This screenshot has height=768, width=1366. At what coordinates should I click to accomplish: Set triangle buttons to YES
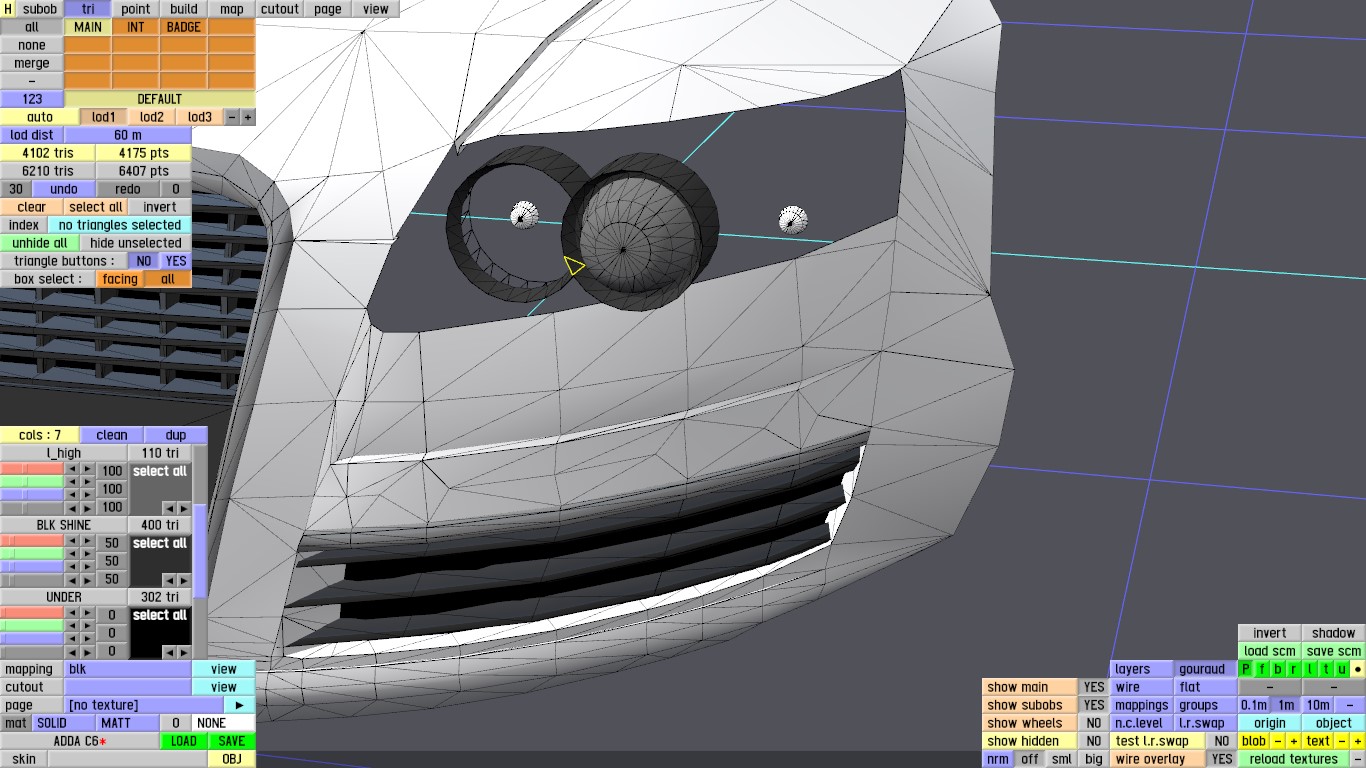(176, 261)
